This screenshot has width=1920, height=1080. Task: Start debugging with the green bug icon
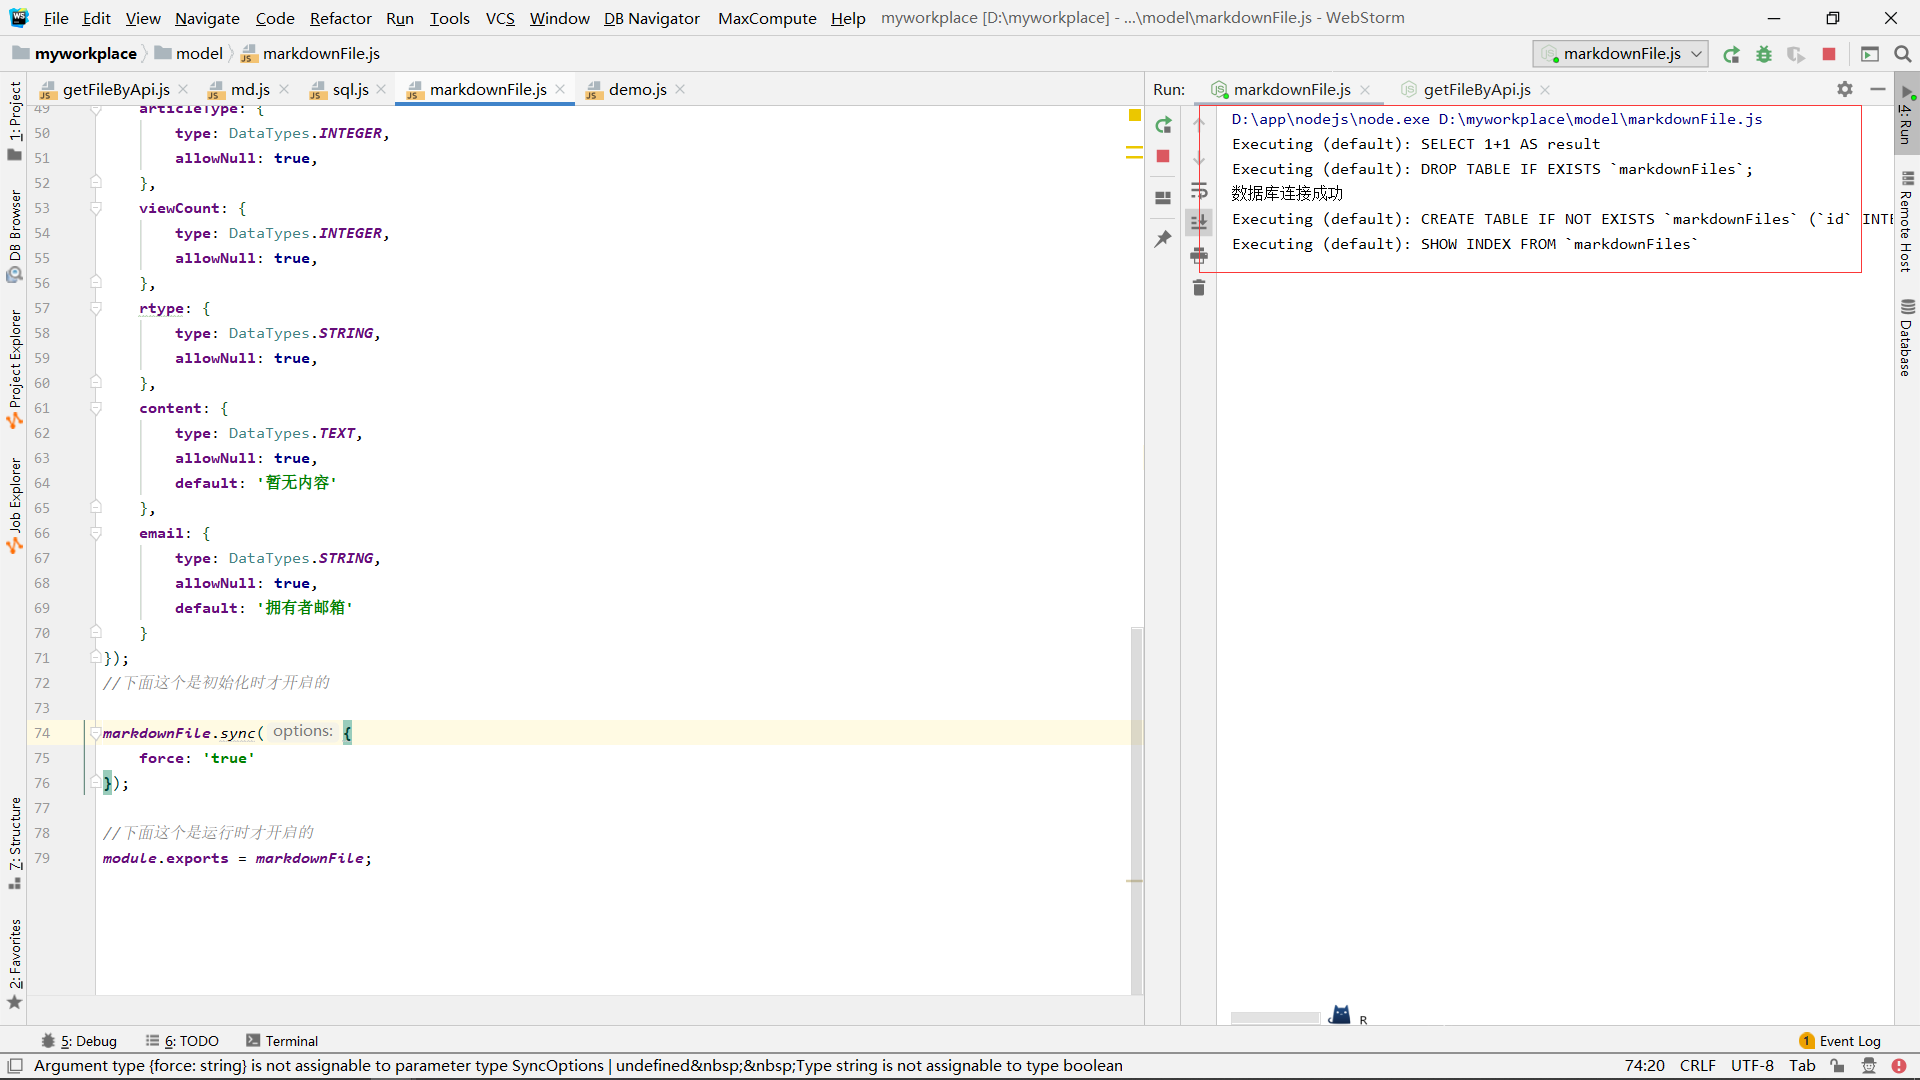click(x=1764, y=54)
